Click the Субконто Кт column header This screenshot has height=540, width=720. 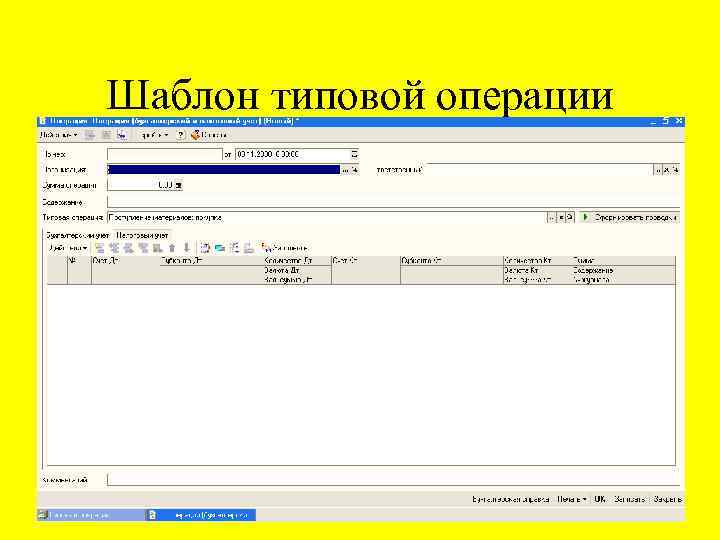click(451, 261)
